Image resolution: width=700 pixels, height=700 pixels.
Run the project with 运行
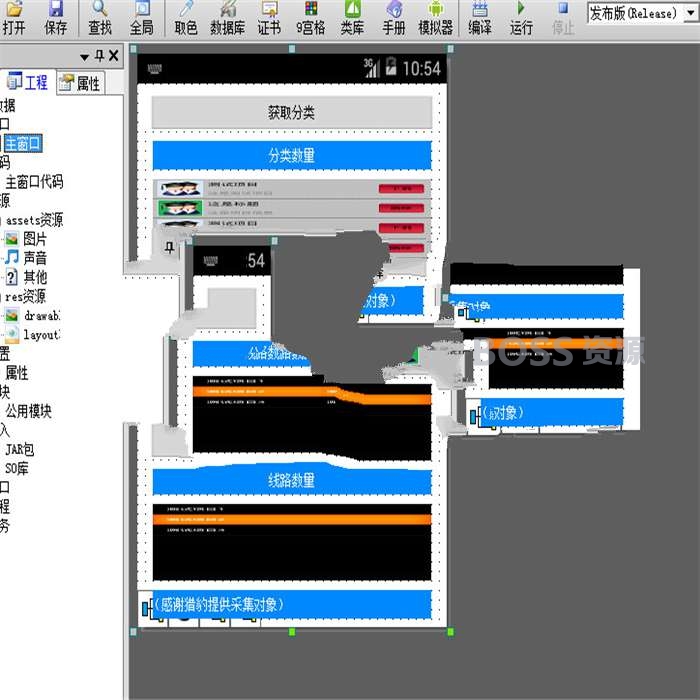pyautogui.click(x=521, y=18)
